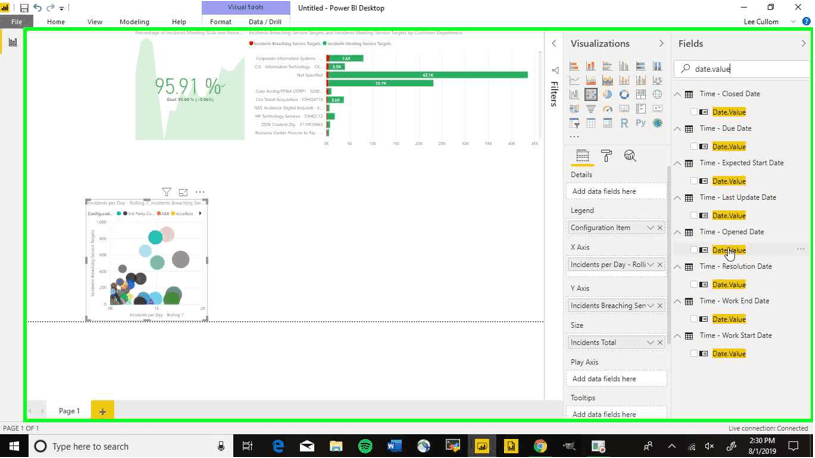Open the Configuration Item field dropdown
This screenshot has height=458, width=815.
(650, 228)
